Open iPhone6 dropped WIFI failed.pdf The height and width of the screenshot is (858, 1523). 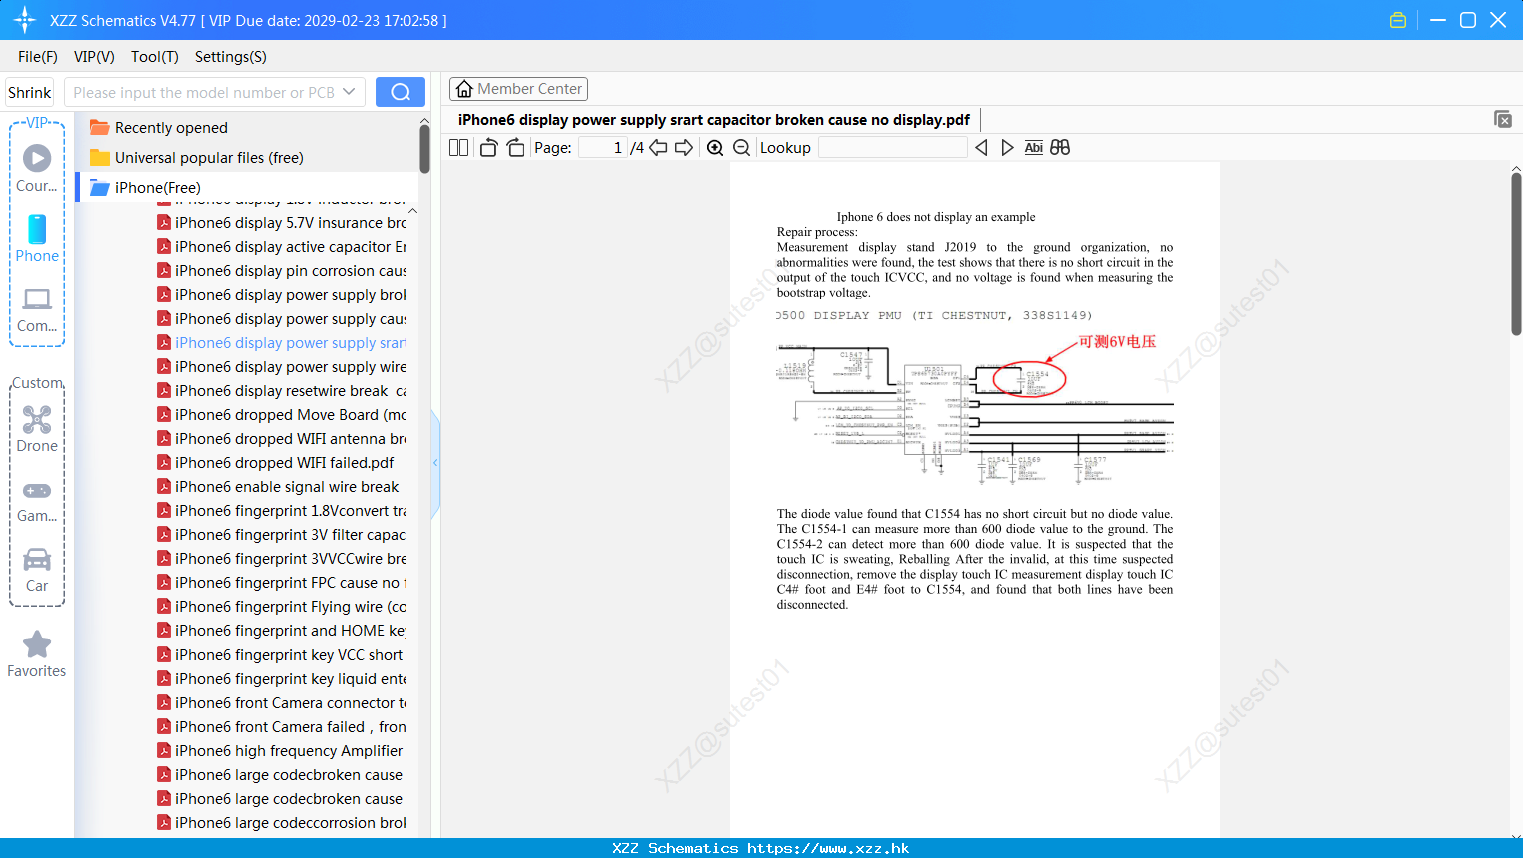pos(275,463)
